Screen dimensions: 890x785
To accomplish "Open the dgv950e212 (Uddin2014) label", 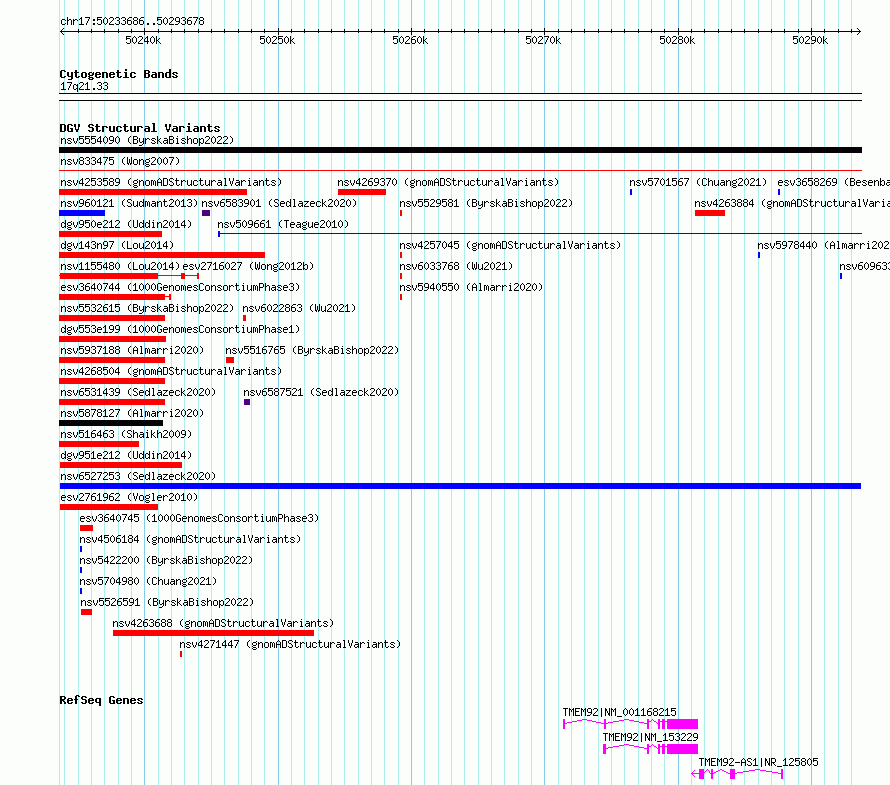I will coord(126,224).
